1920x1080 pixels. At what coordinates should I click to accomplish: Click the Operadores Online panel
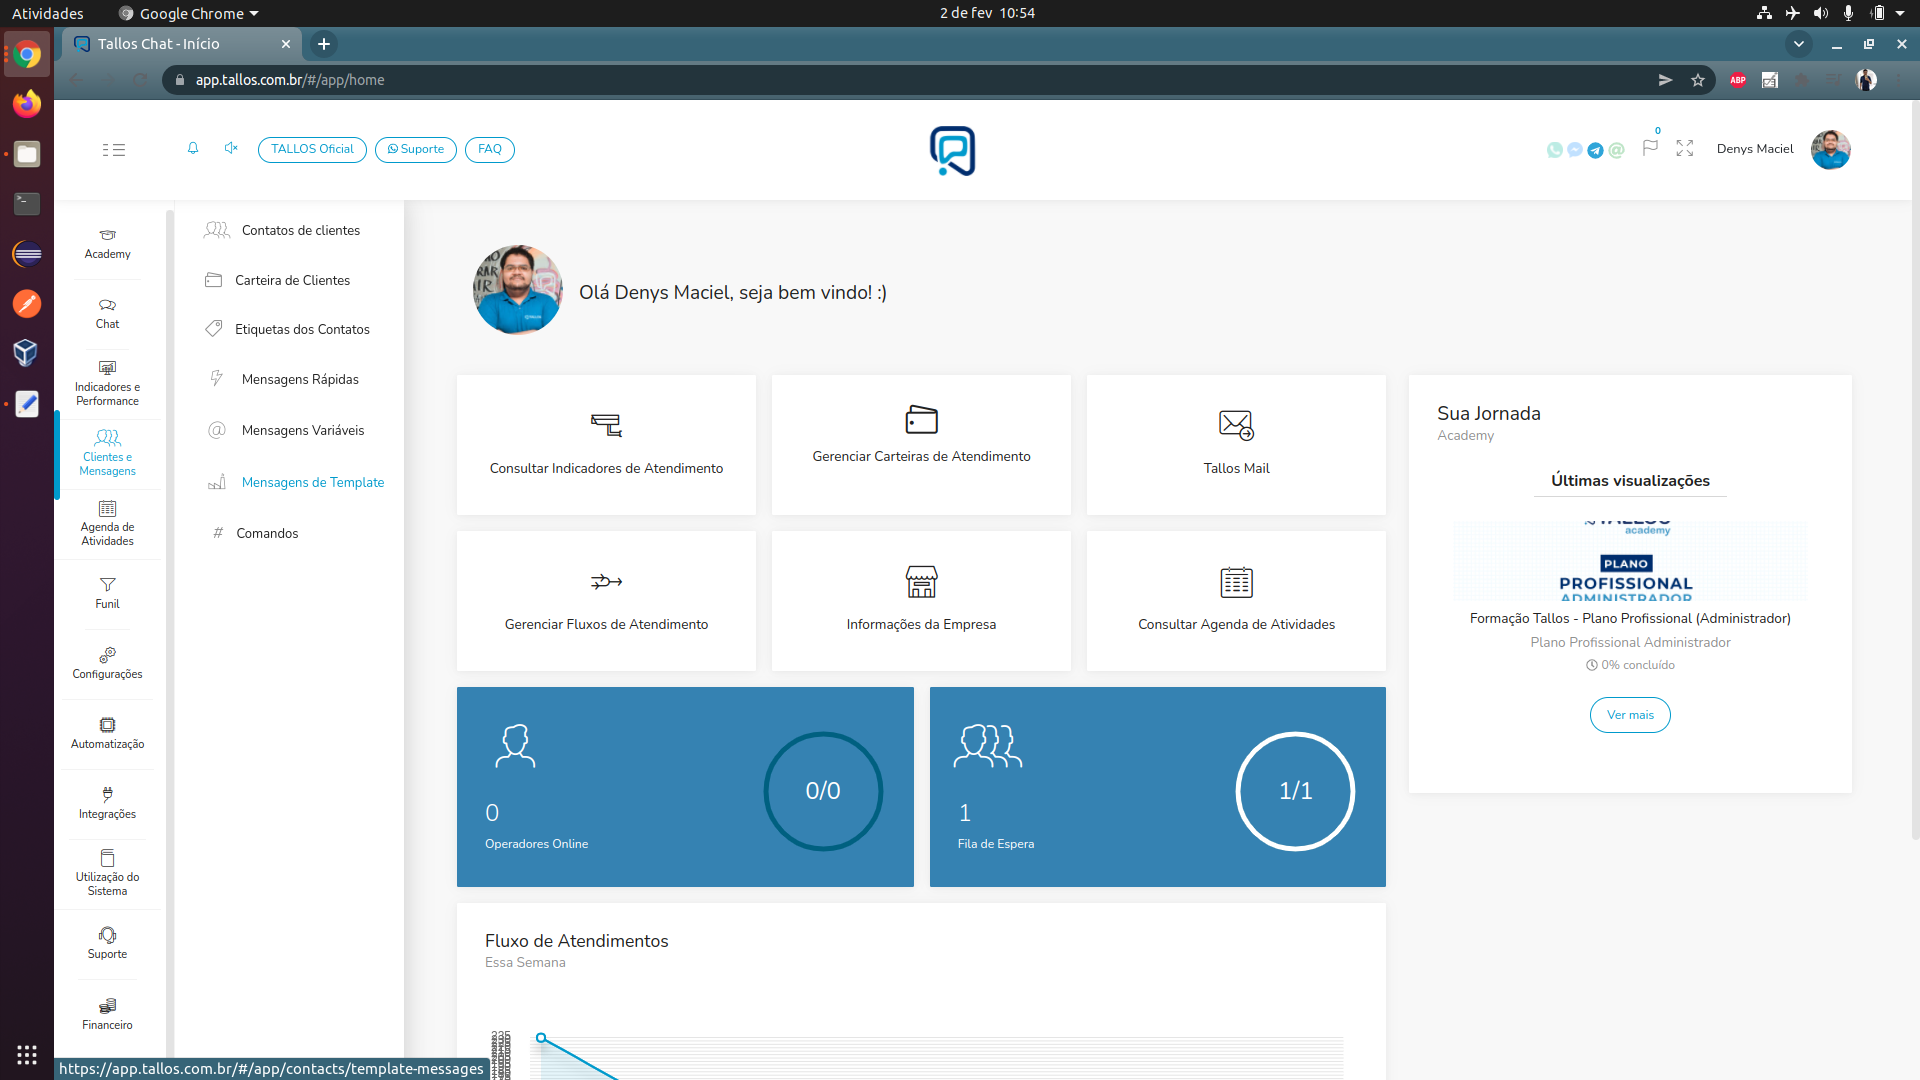[685, 787]
